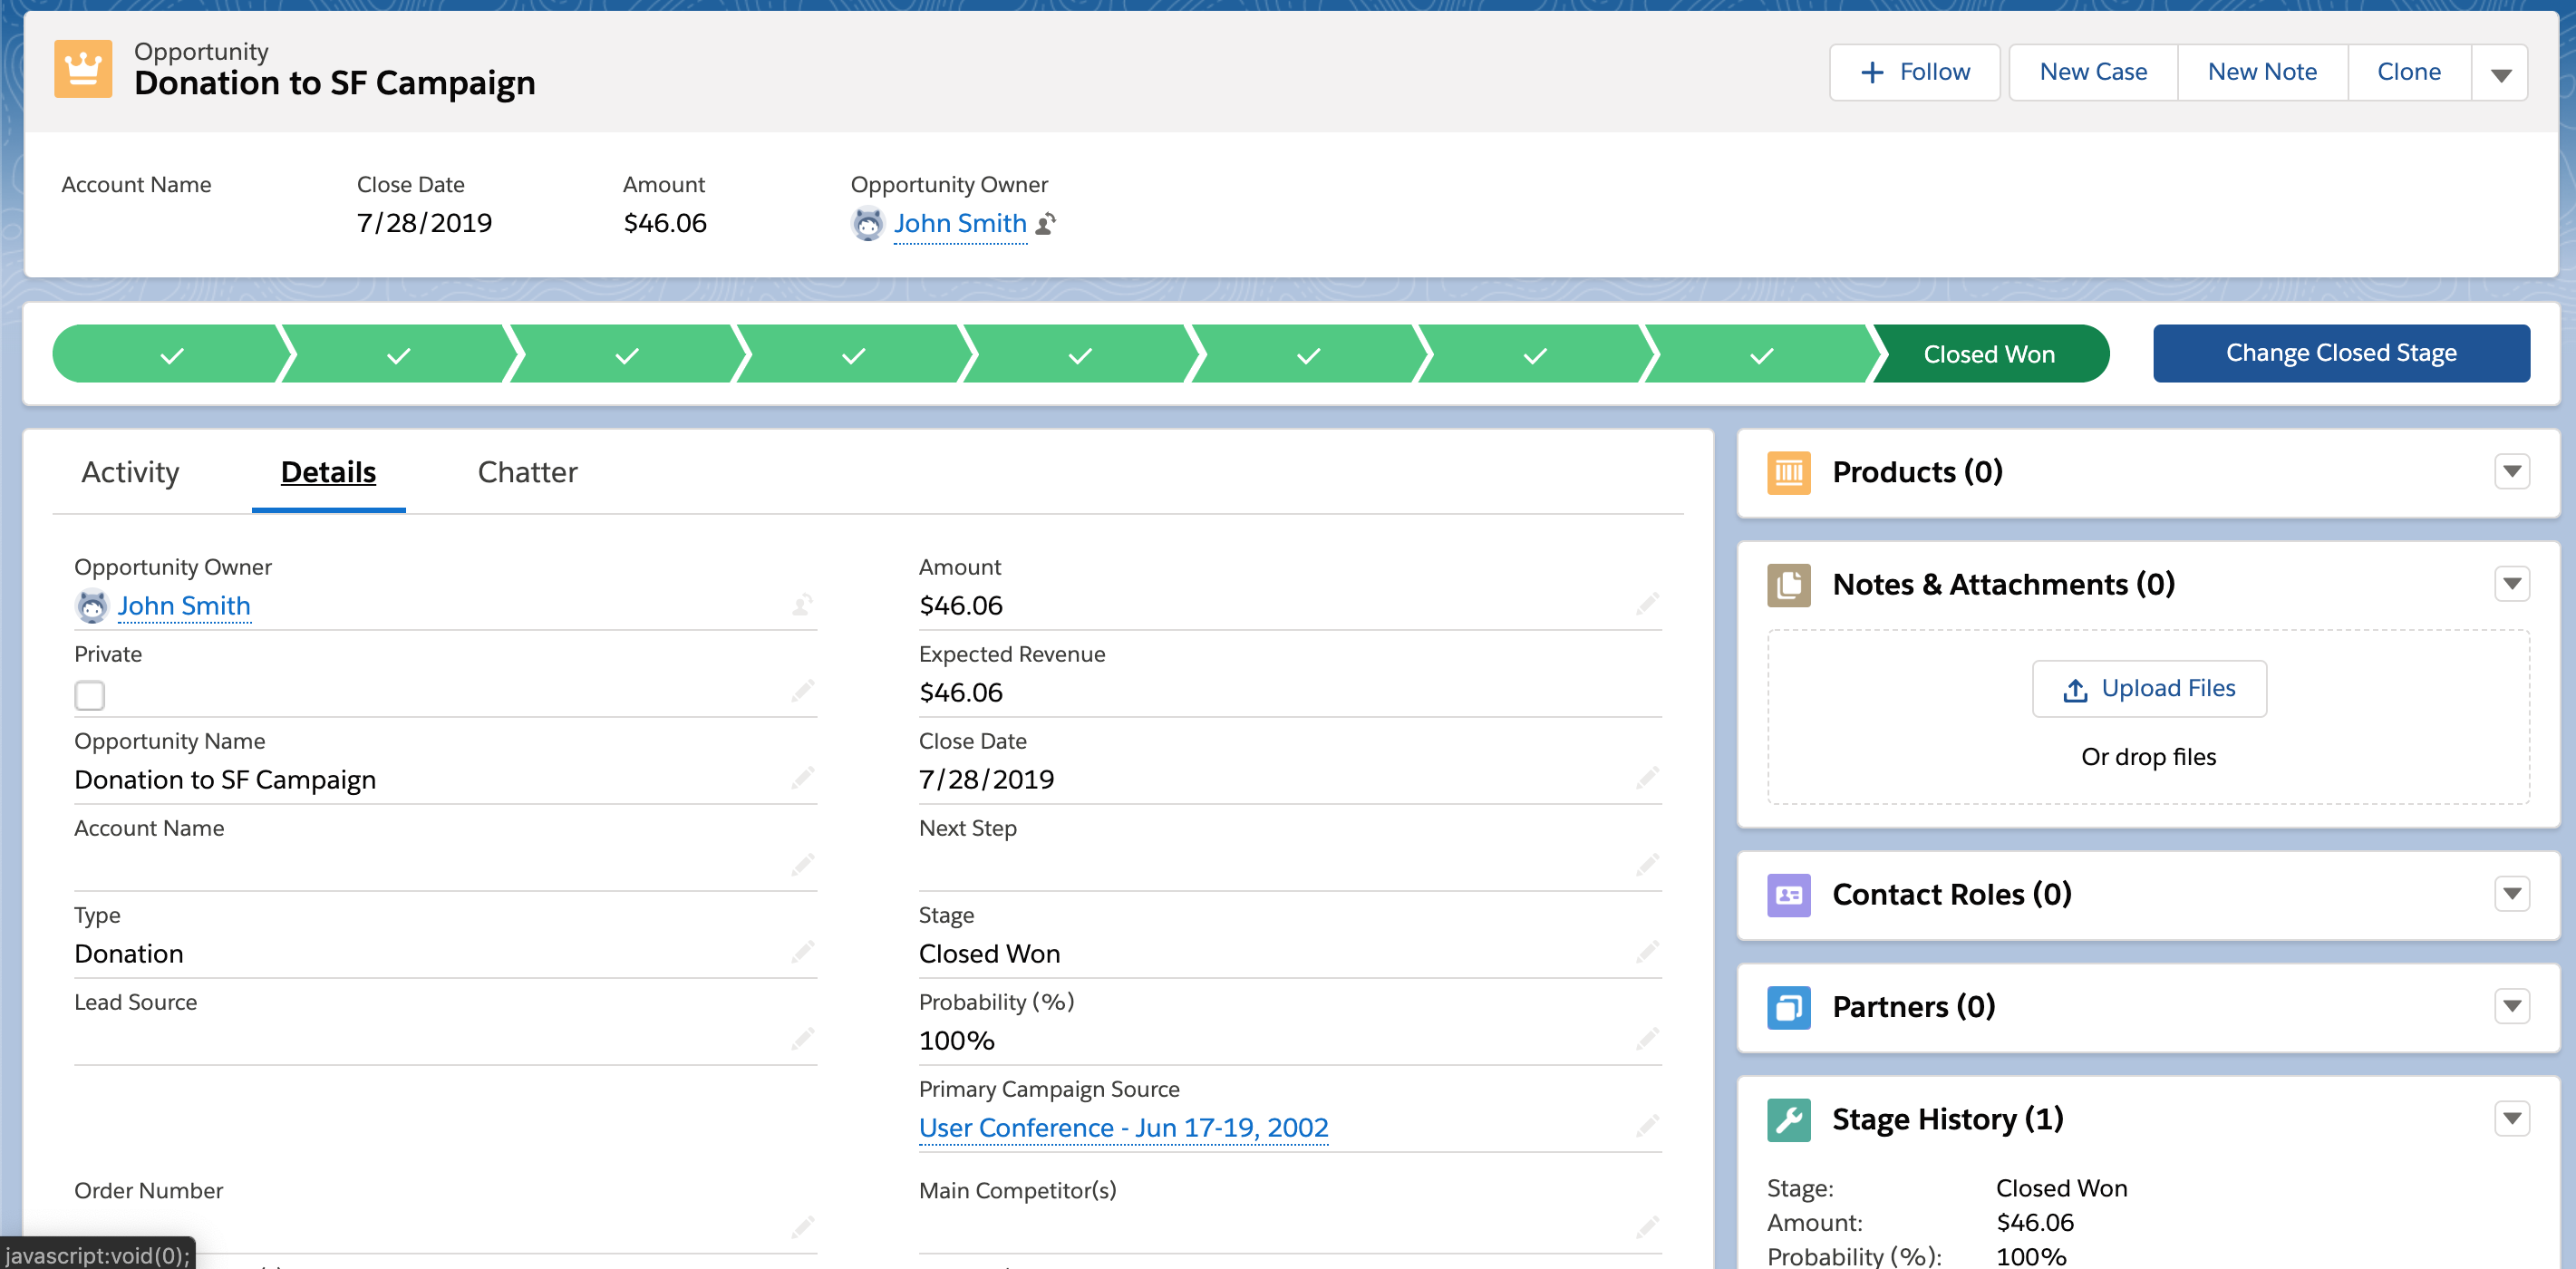Open more actions dropdown next to Clone
The image size is (2576, 1269).
click(2500, 73)
